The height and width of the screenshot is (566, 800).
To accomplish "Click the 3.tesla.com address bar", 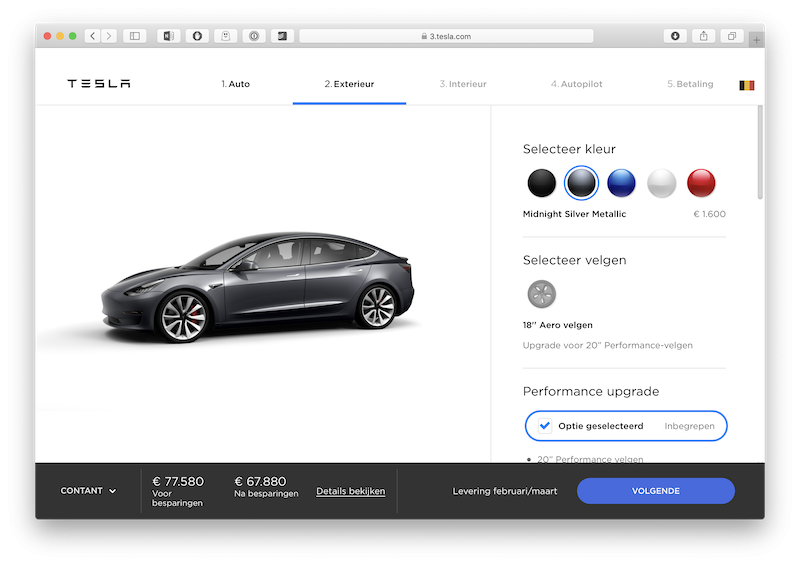I will [446, 36].
